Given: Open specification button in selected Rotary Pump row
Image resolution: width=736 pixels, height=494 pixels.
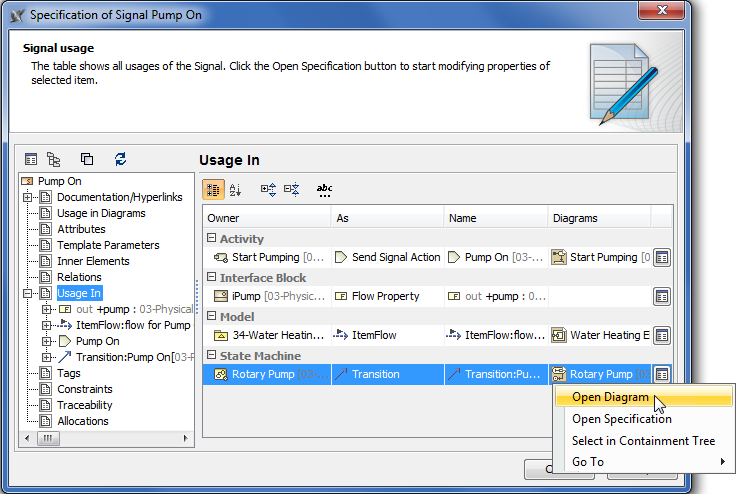Looking at the screenshot, I should click(x=662, y=374).
